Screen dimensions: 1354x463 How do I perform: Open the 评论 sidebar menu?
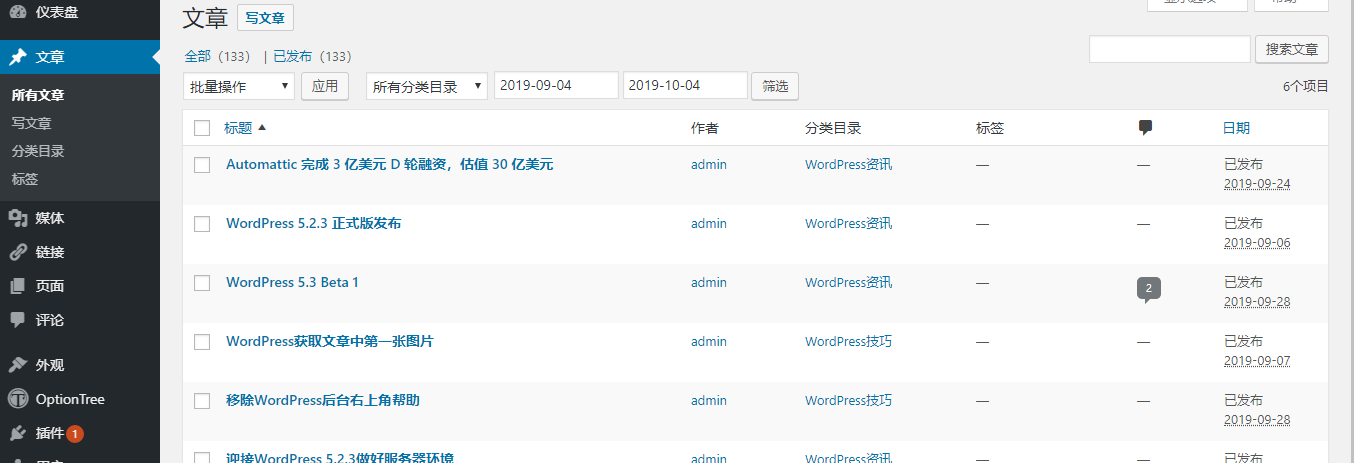80,320
